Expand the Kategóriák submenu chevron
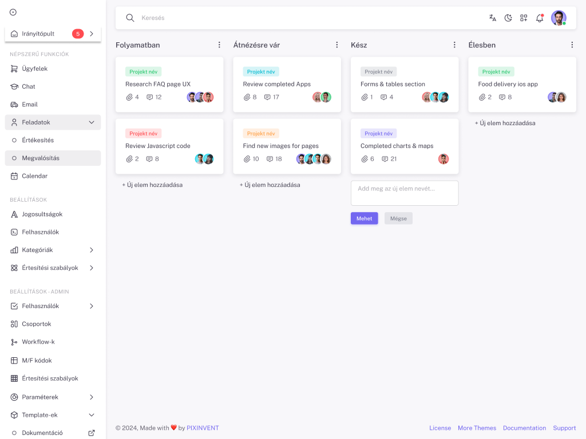Screen dimensions: 586x439 92,250
